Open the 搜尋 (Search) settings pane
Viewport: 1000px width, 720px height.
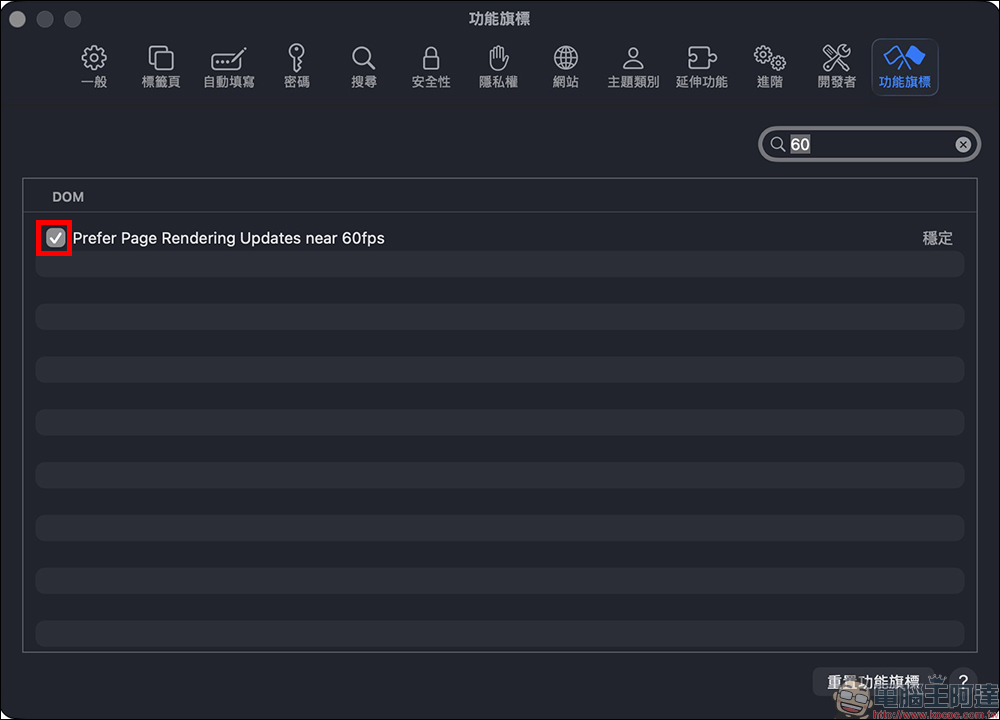pyautogui.click(x=364, y=67)
